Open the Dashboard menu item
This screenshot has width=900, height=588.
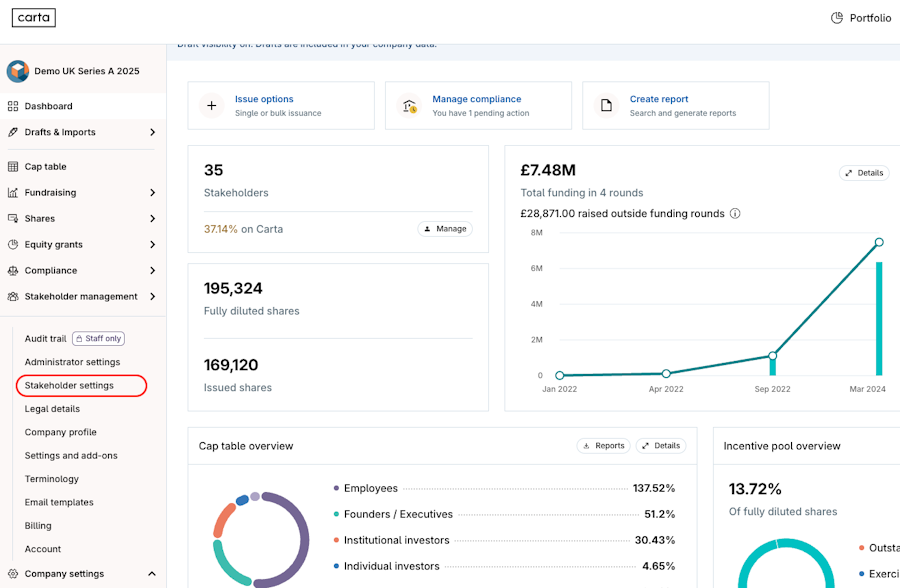tap(48, 106)
